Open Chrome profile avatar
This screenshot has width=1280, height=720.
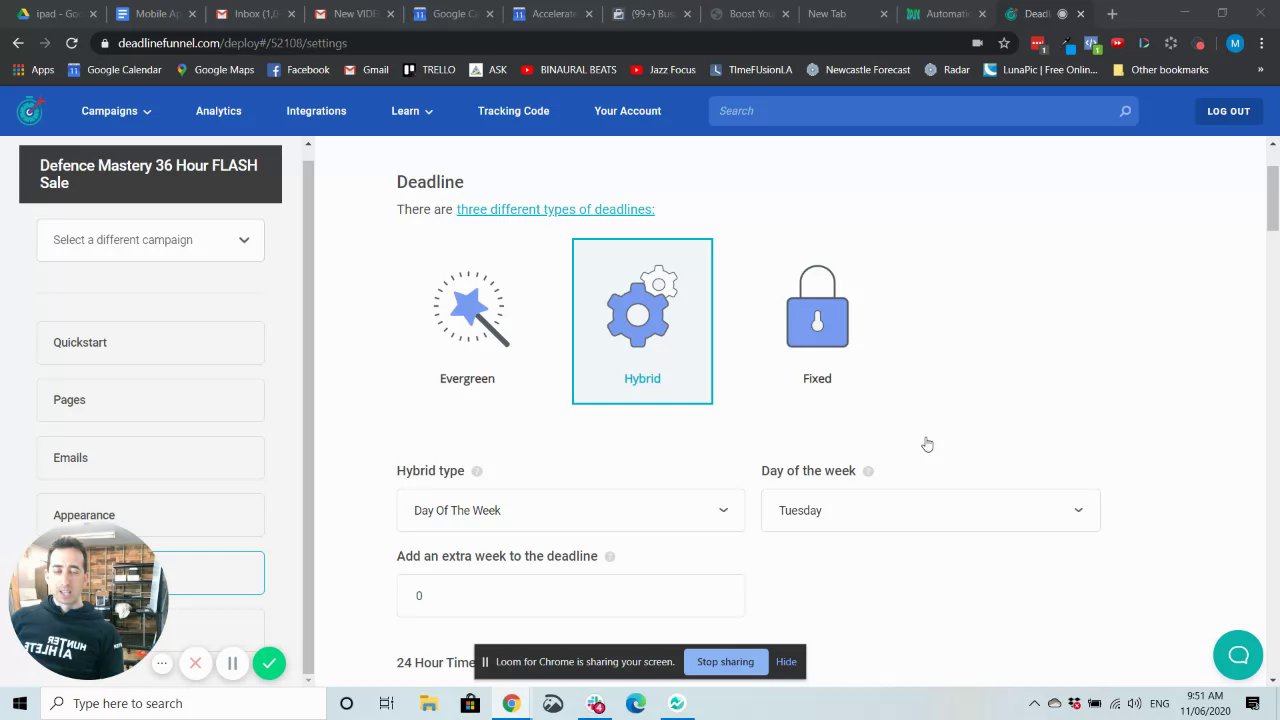click(x=1235, y=43)
